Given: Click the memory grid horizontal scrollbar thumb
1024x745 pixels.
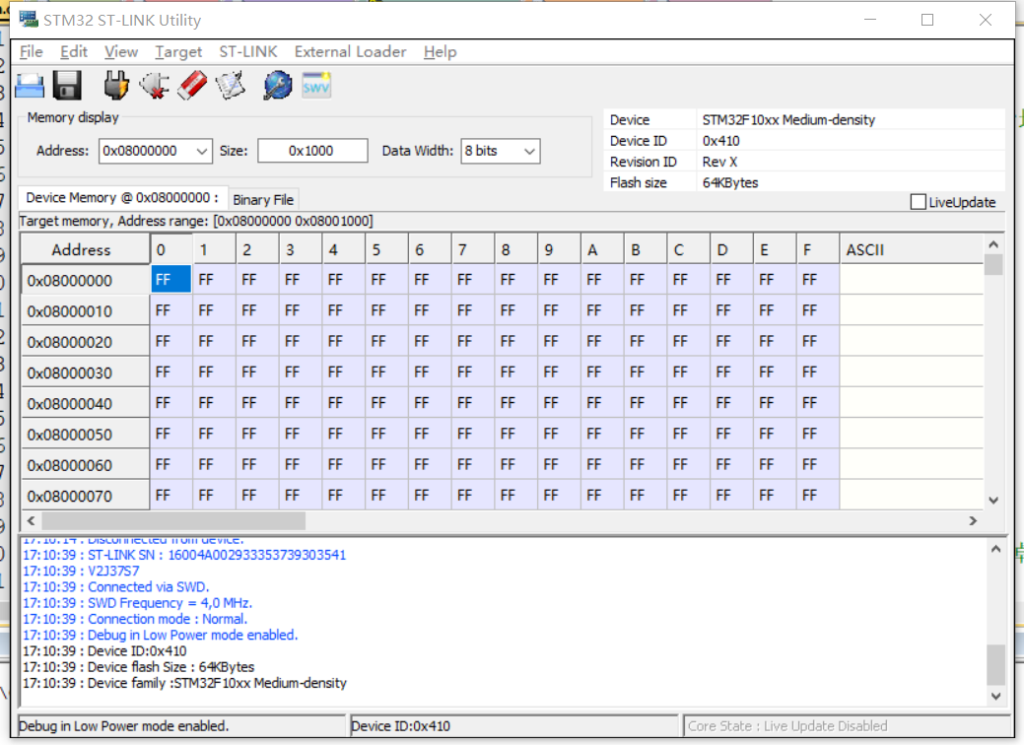Looking at the screenshot, I should point(173,520).
